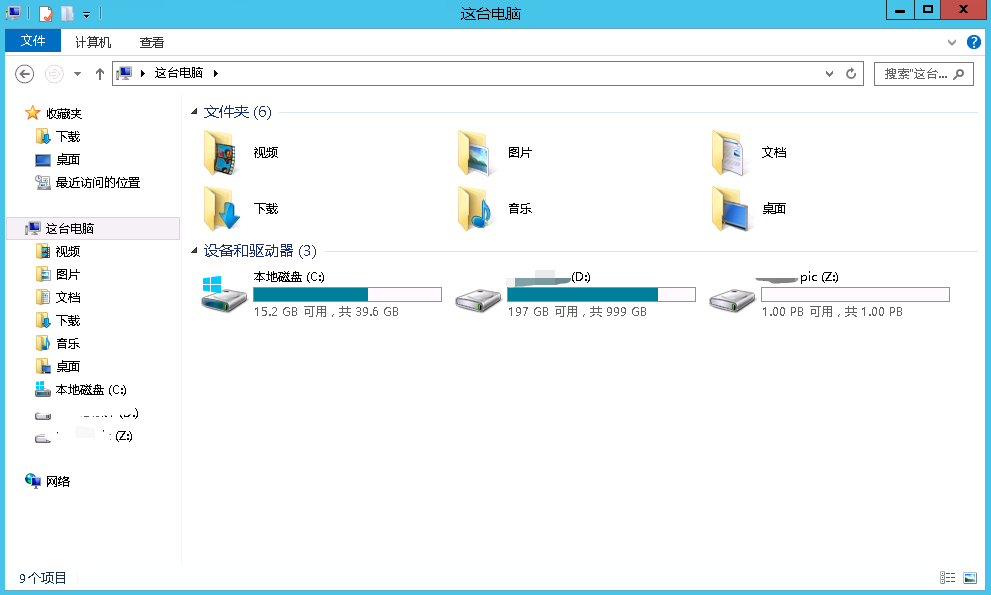The width and height of the screenshot is (991, 595).
Task: Select 这台电脑 in navigation pane
Action: coord(93,228)
